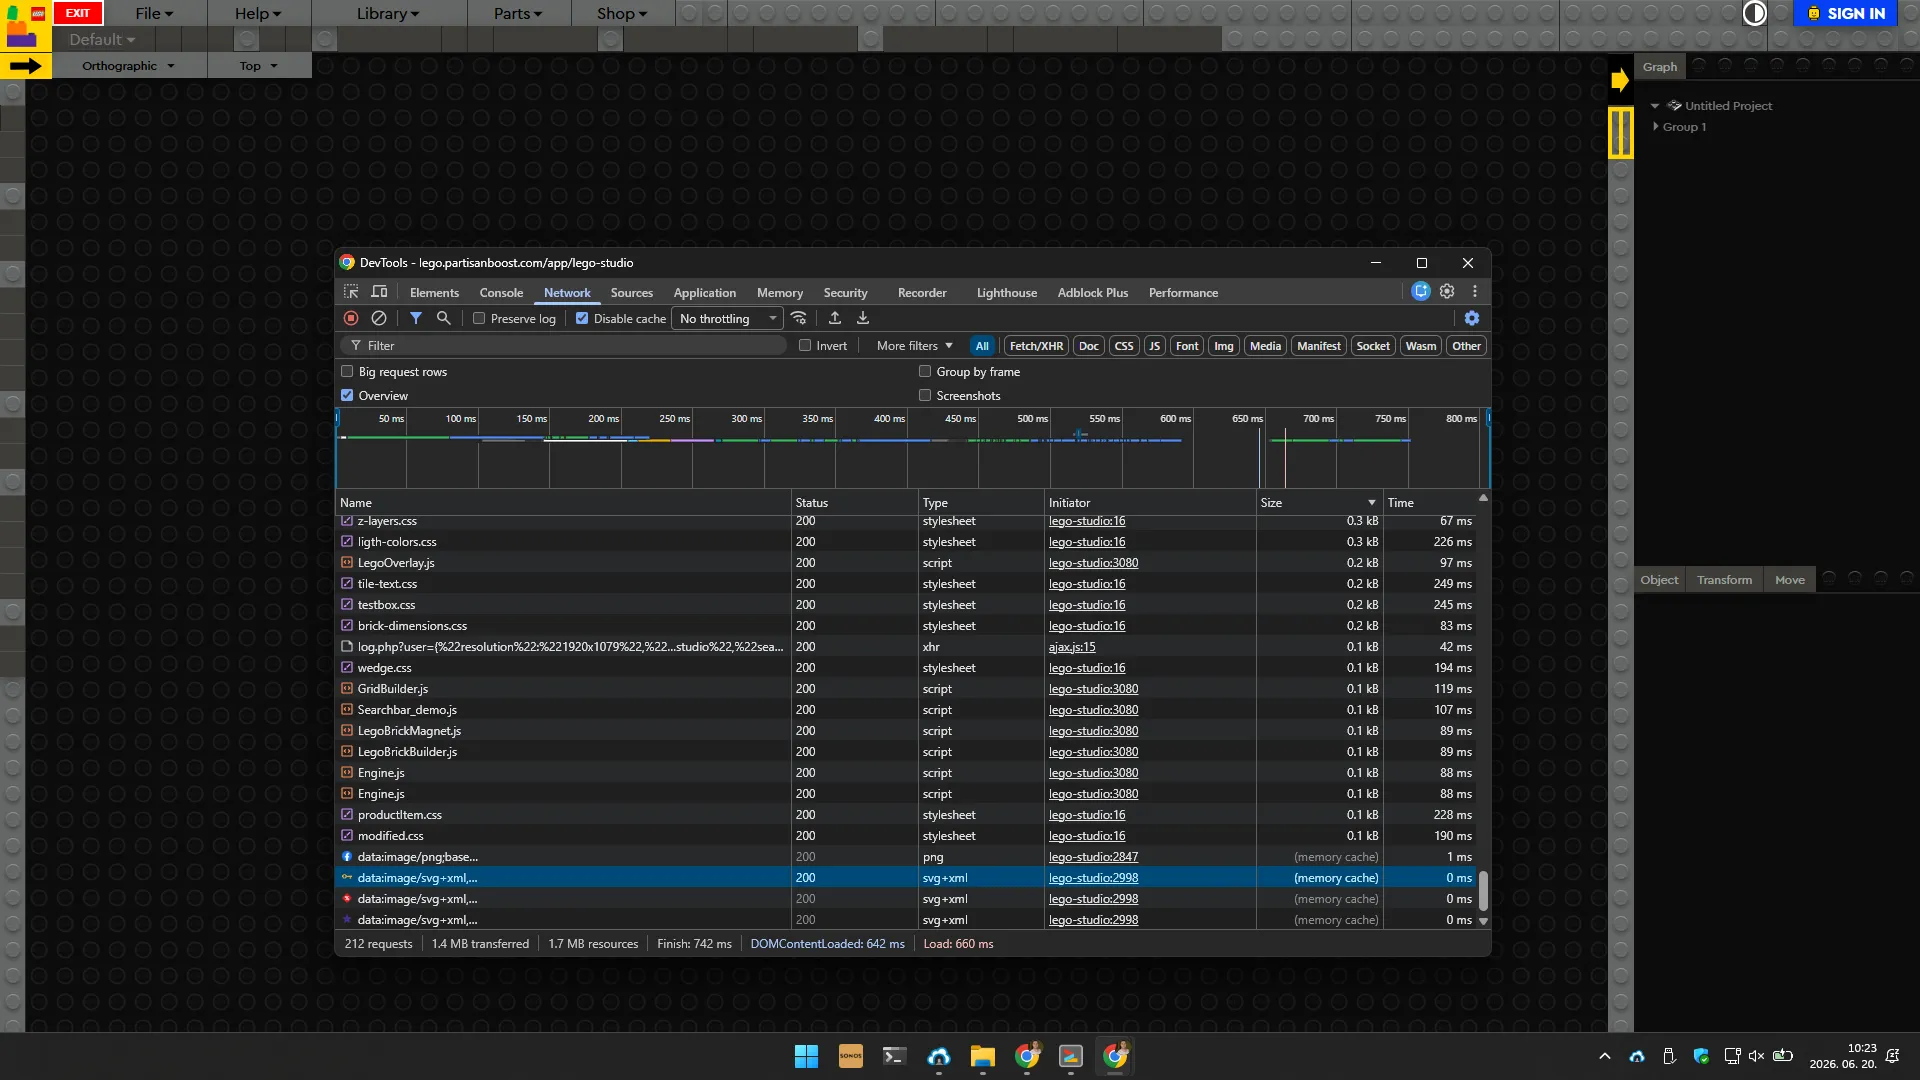Screen dimensions: 1920x1080
Task: Open lego-studio:2847 initiator link
Action: [1093, 857]
